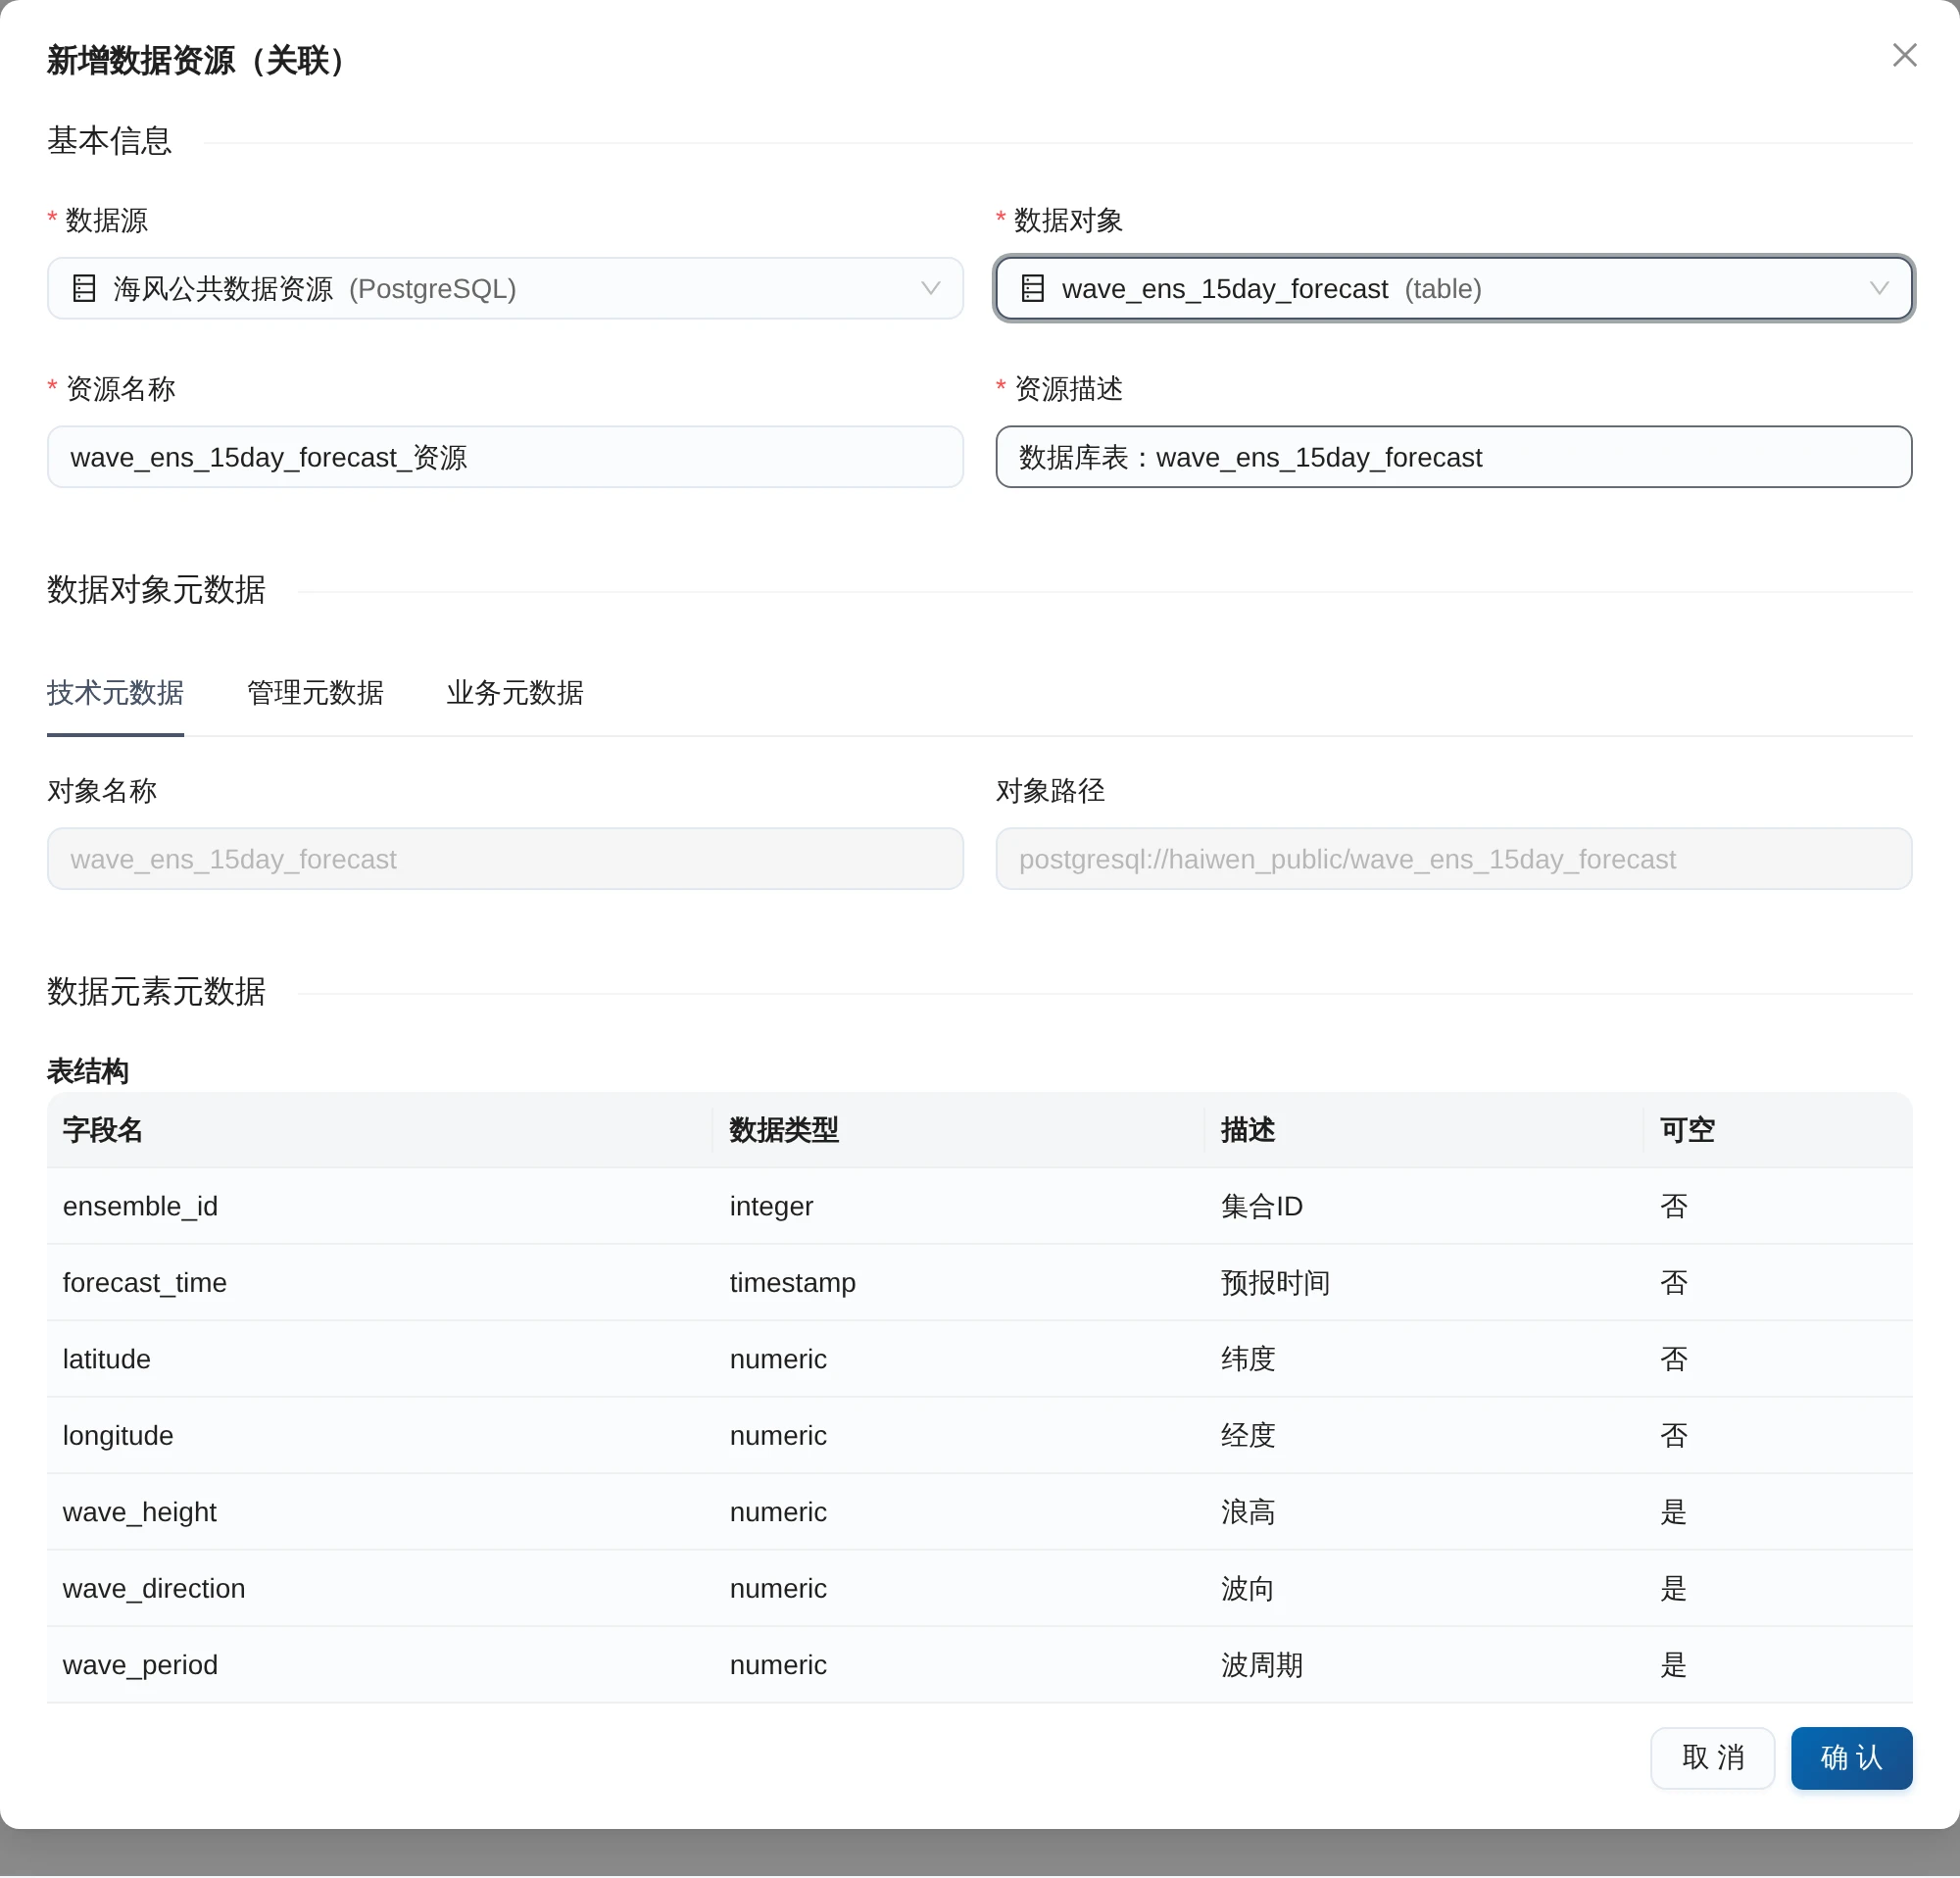
Task: Edit the 资源描述 input field
Action: 1453,457
